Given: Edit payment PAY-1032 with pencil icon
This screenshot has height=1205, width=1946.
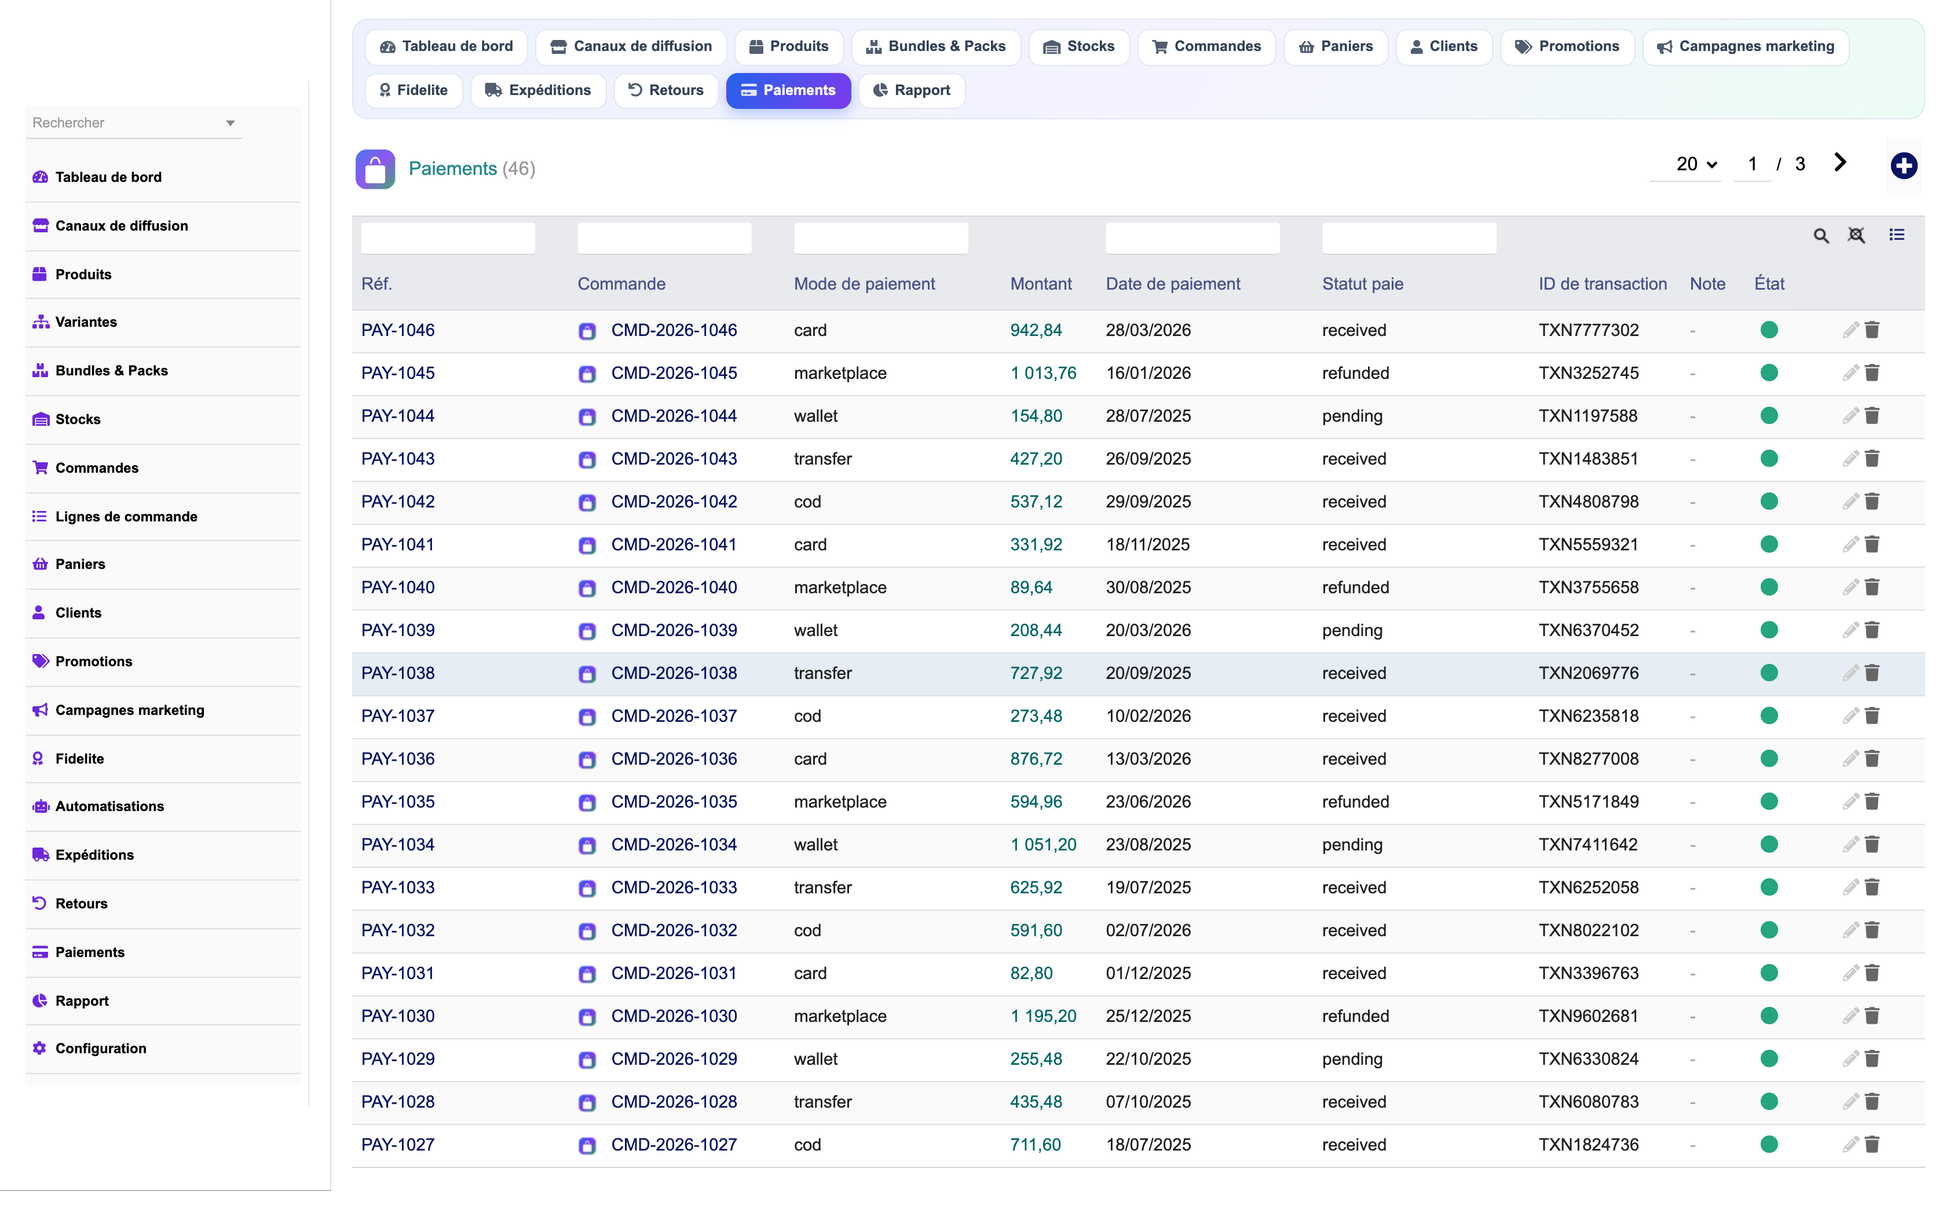Looking at the screenshot, I should click(1850, 931).
